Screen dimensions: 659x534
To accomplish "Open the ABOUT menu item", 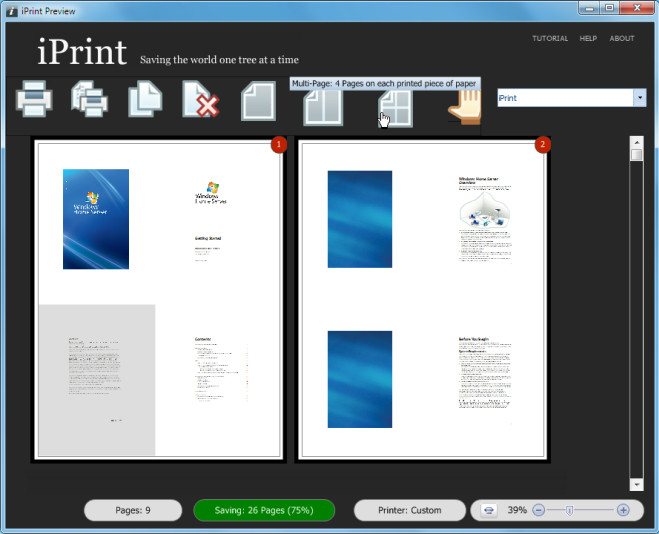I will [x=622, y=38].
